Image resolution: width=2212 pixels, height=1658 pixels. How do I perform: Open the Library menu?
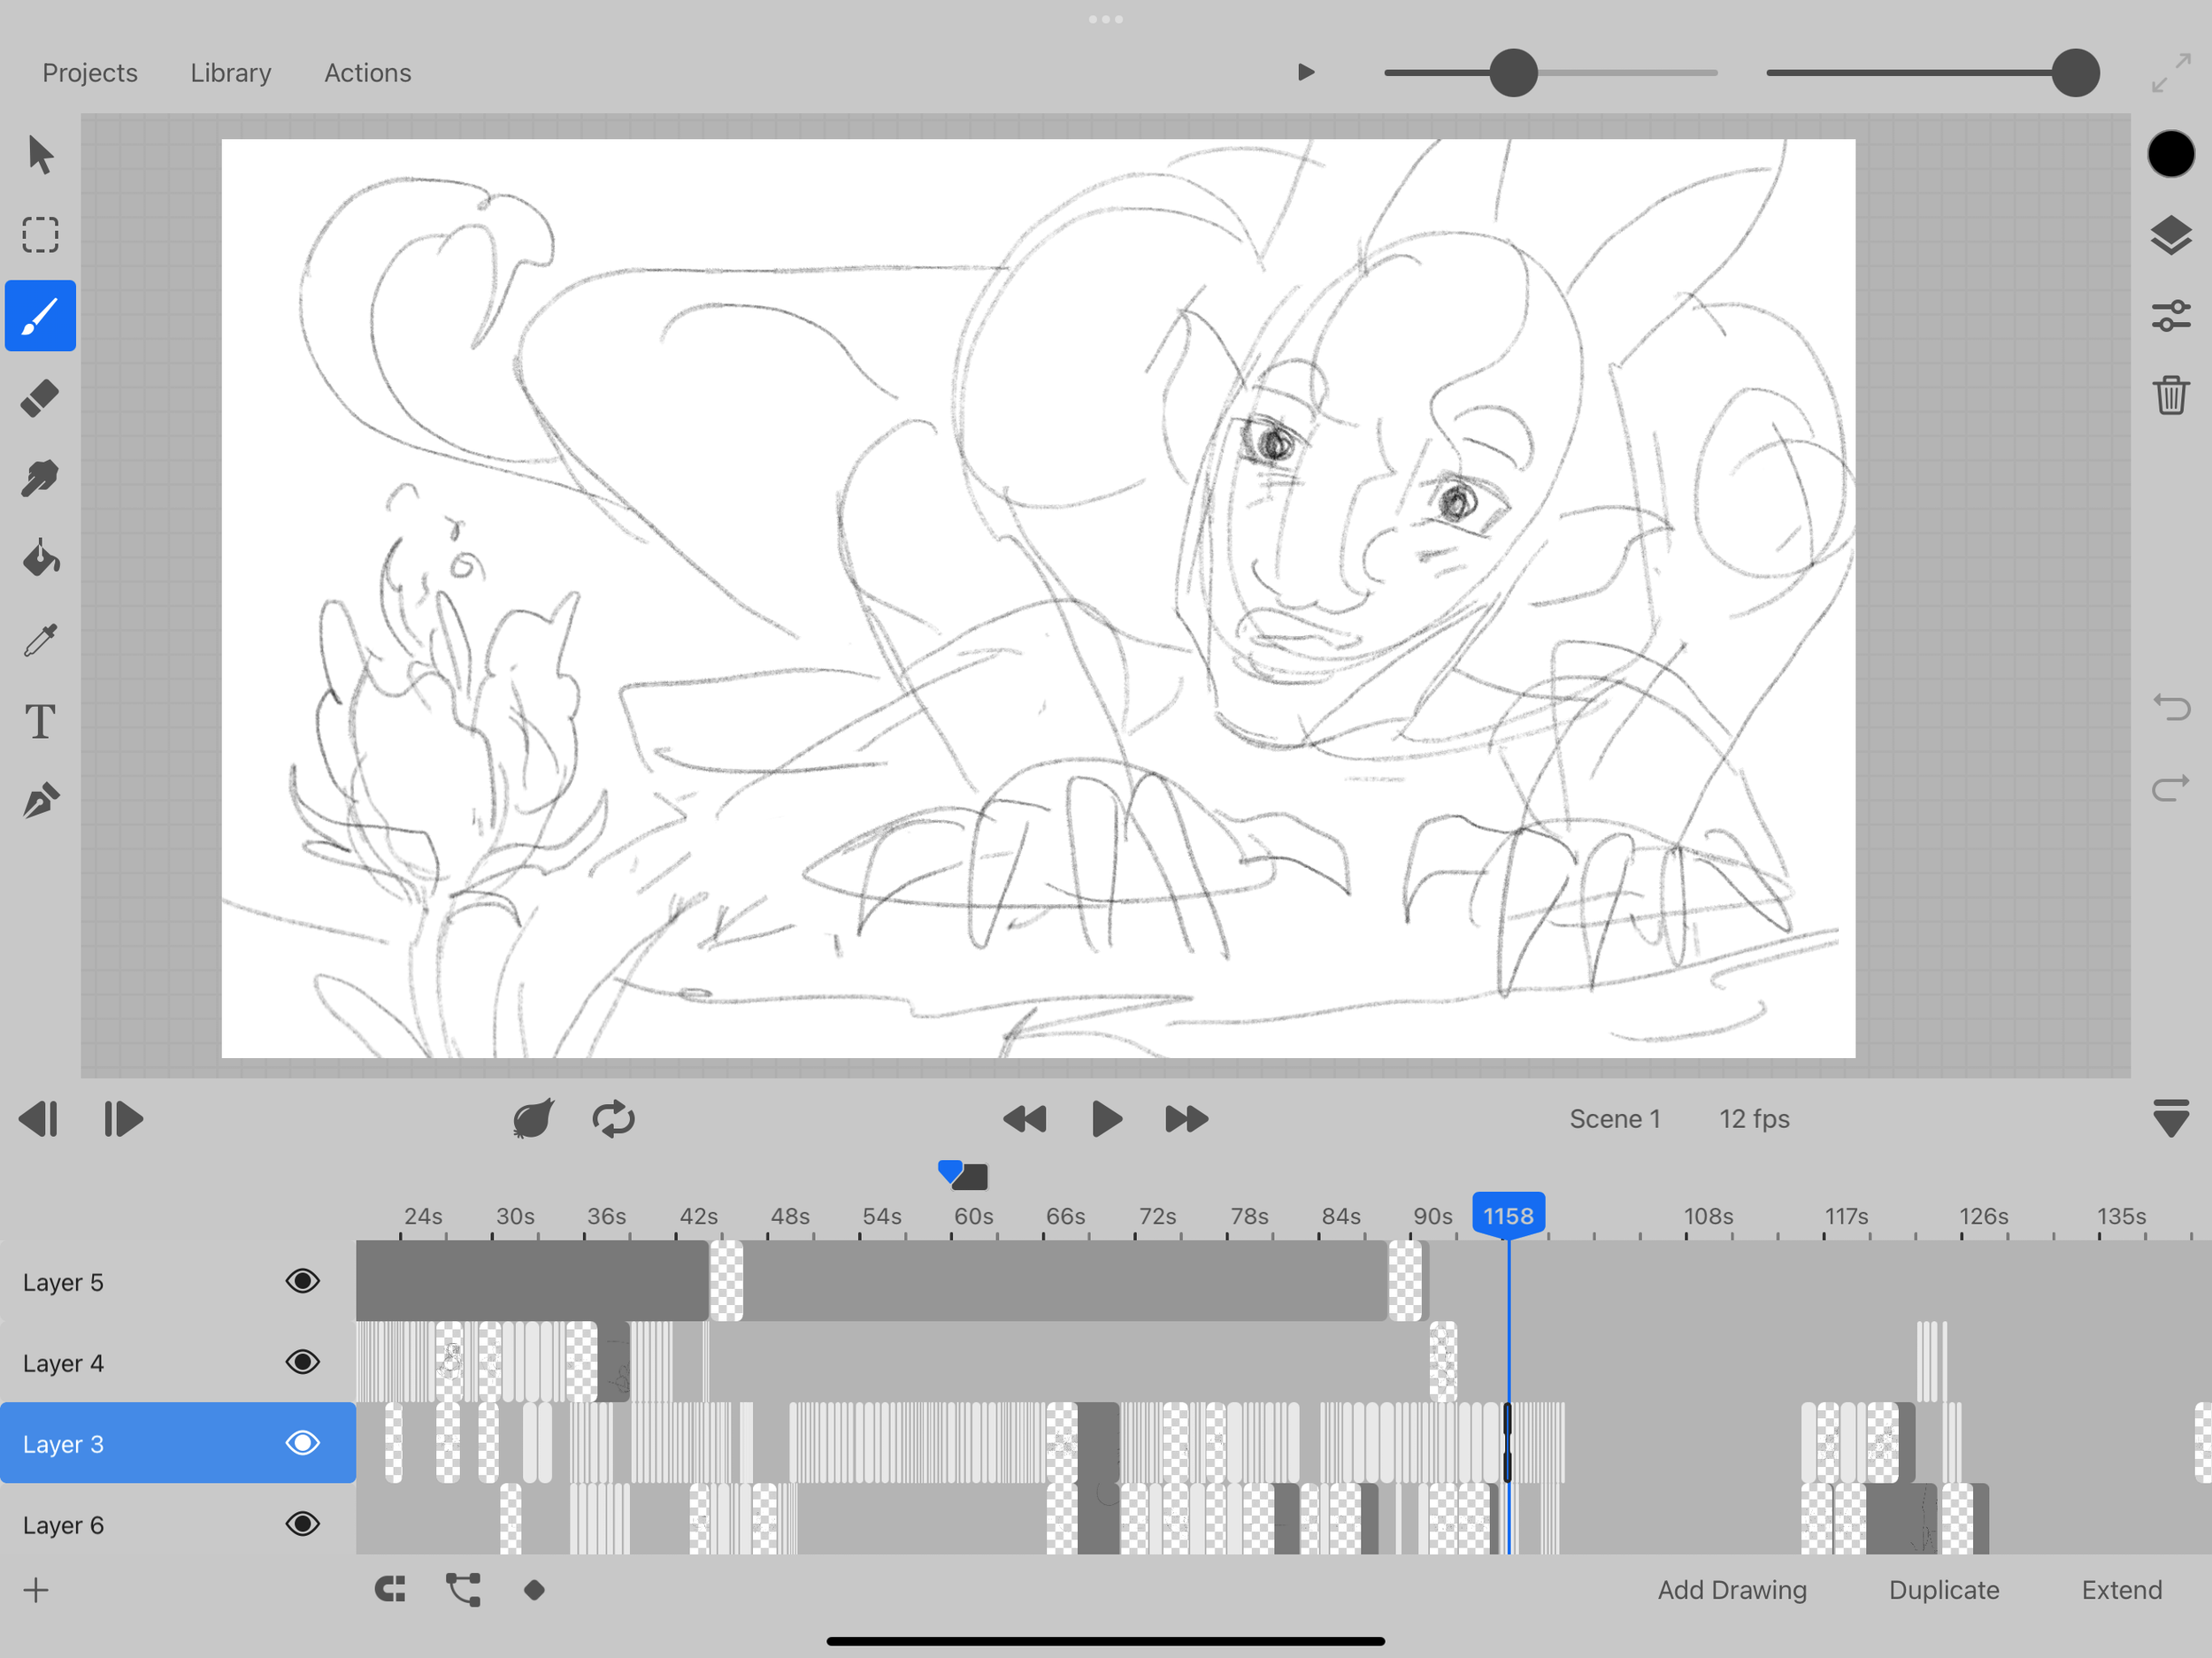click(x=230, y=73)
